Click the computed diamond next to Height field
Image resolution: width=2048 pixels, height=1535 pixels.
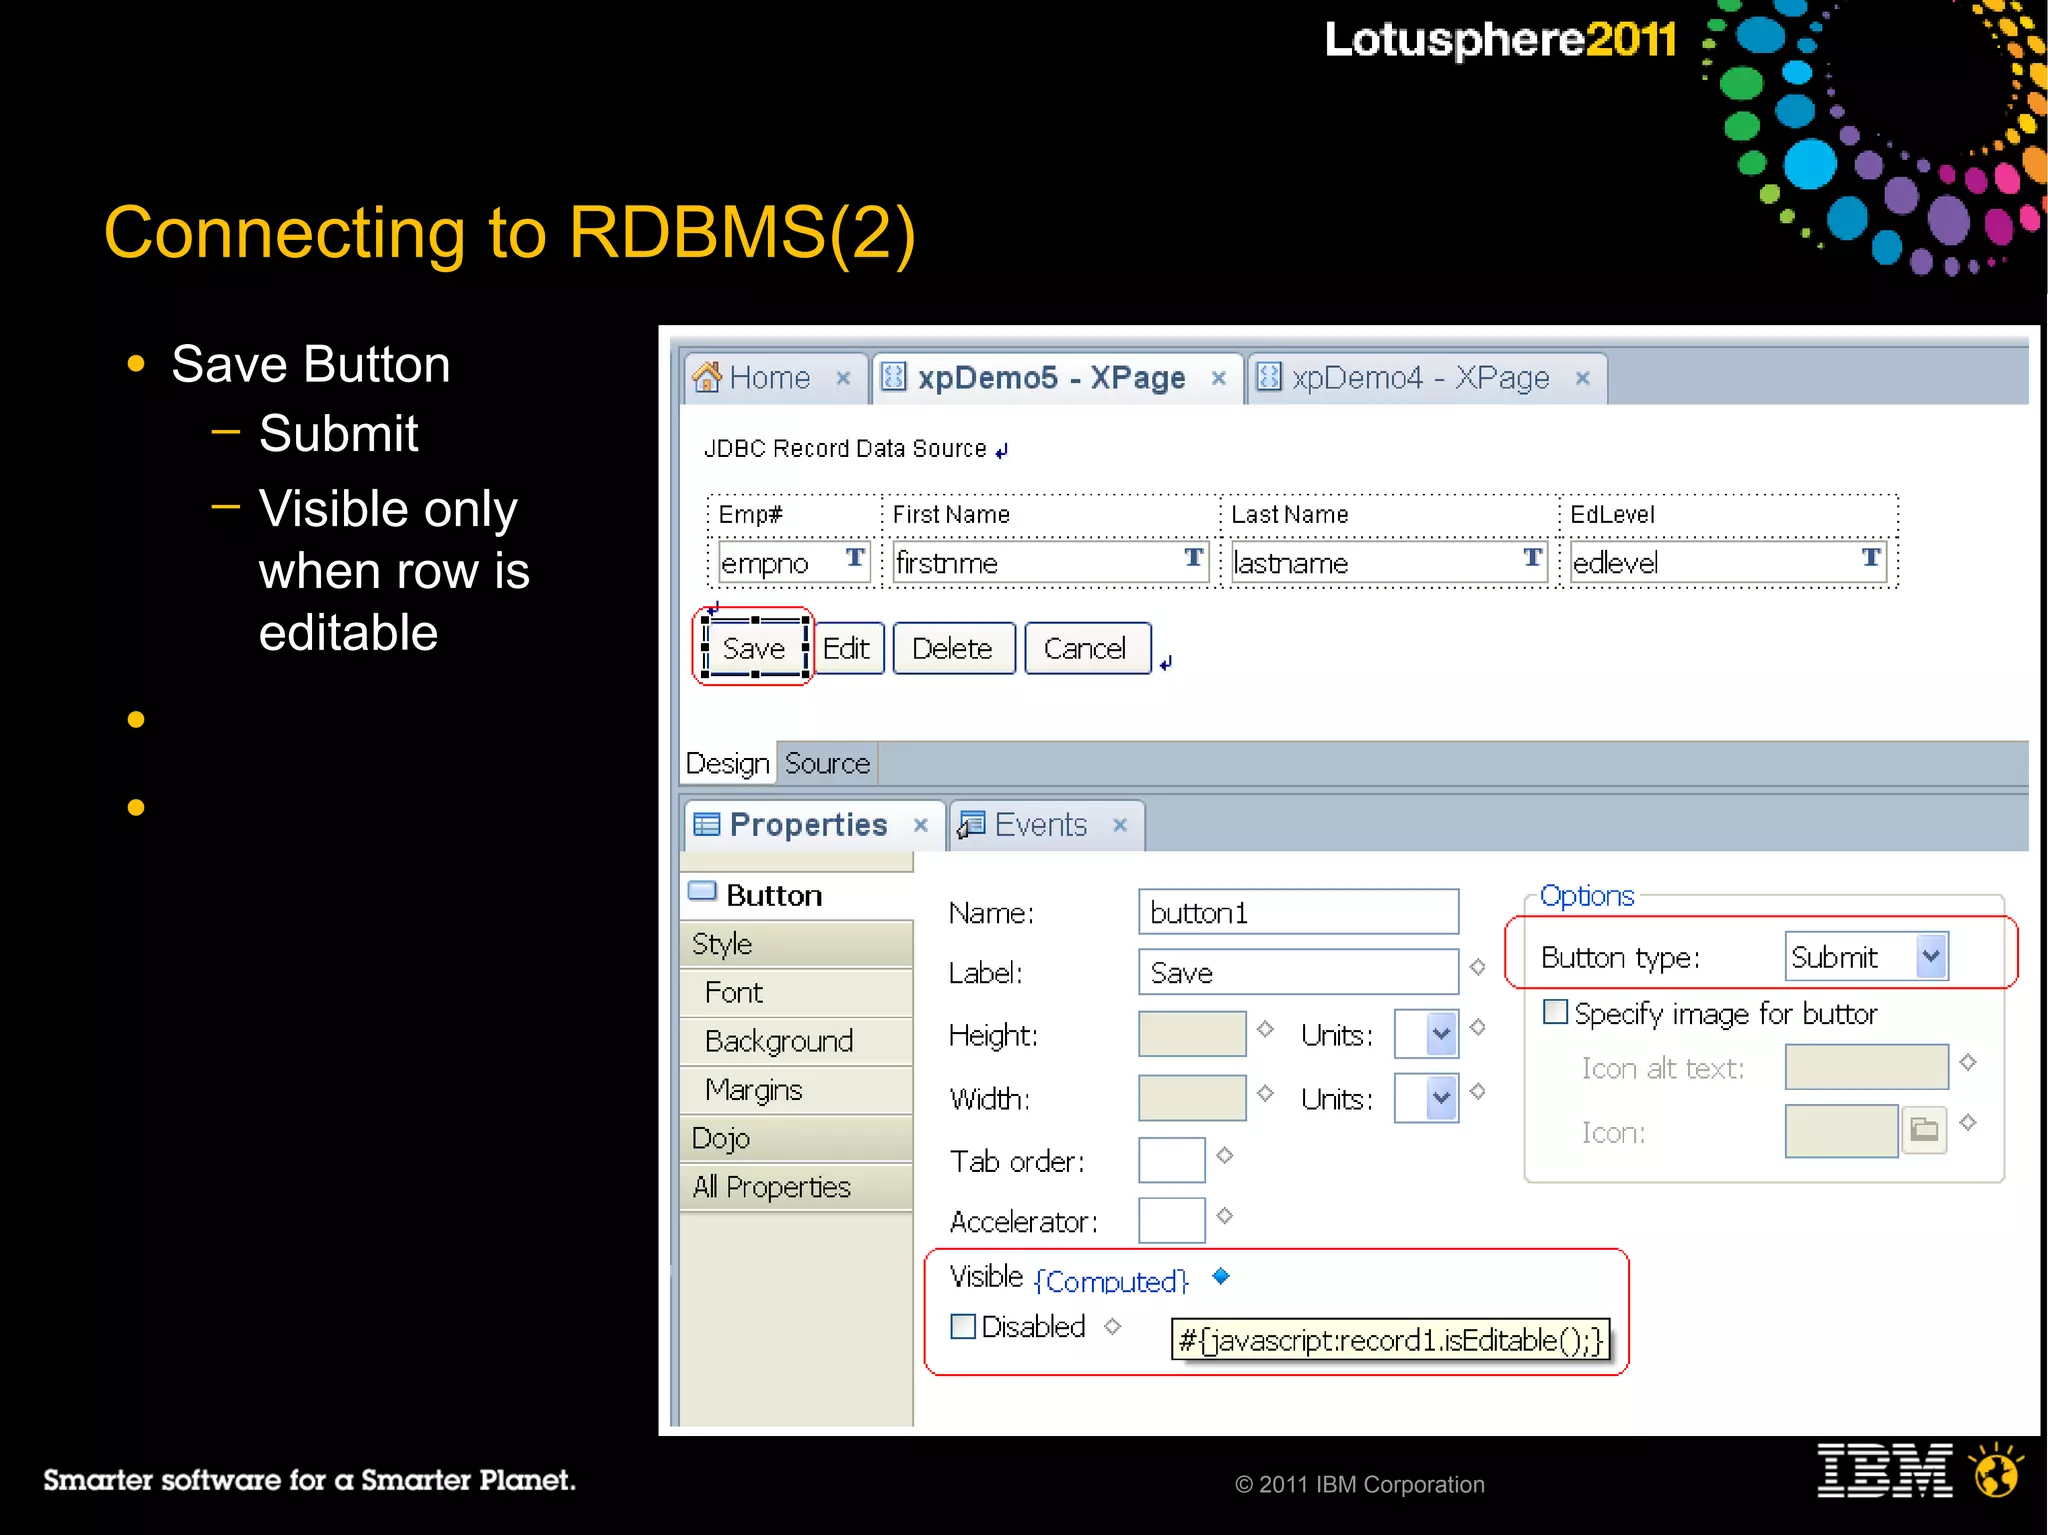(1265, 1029)
